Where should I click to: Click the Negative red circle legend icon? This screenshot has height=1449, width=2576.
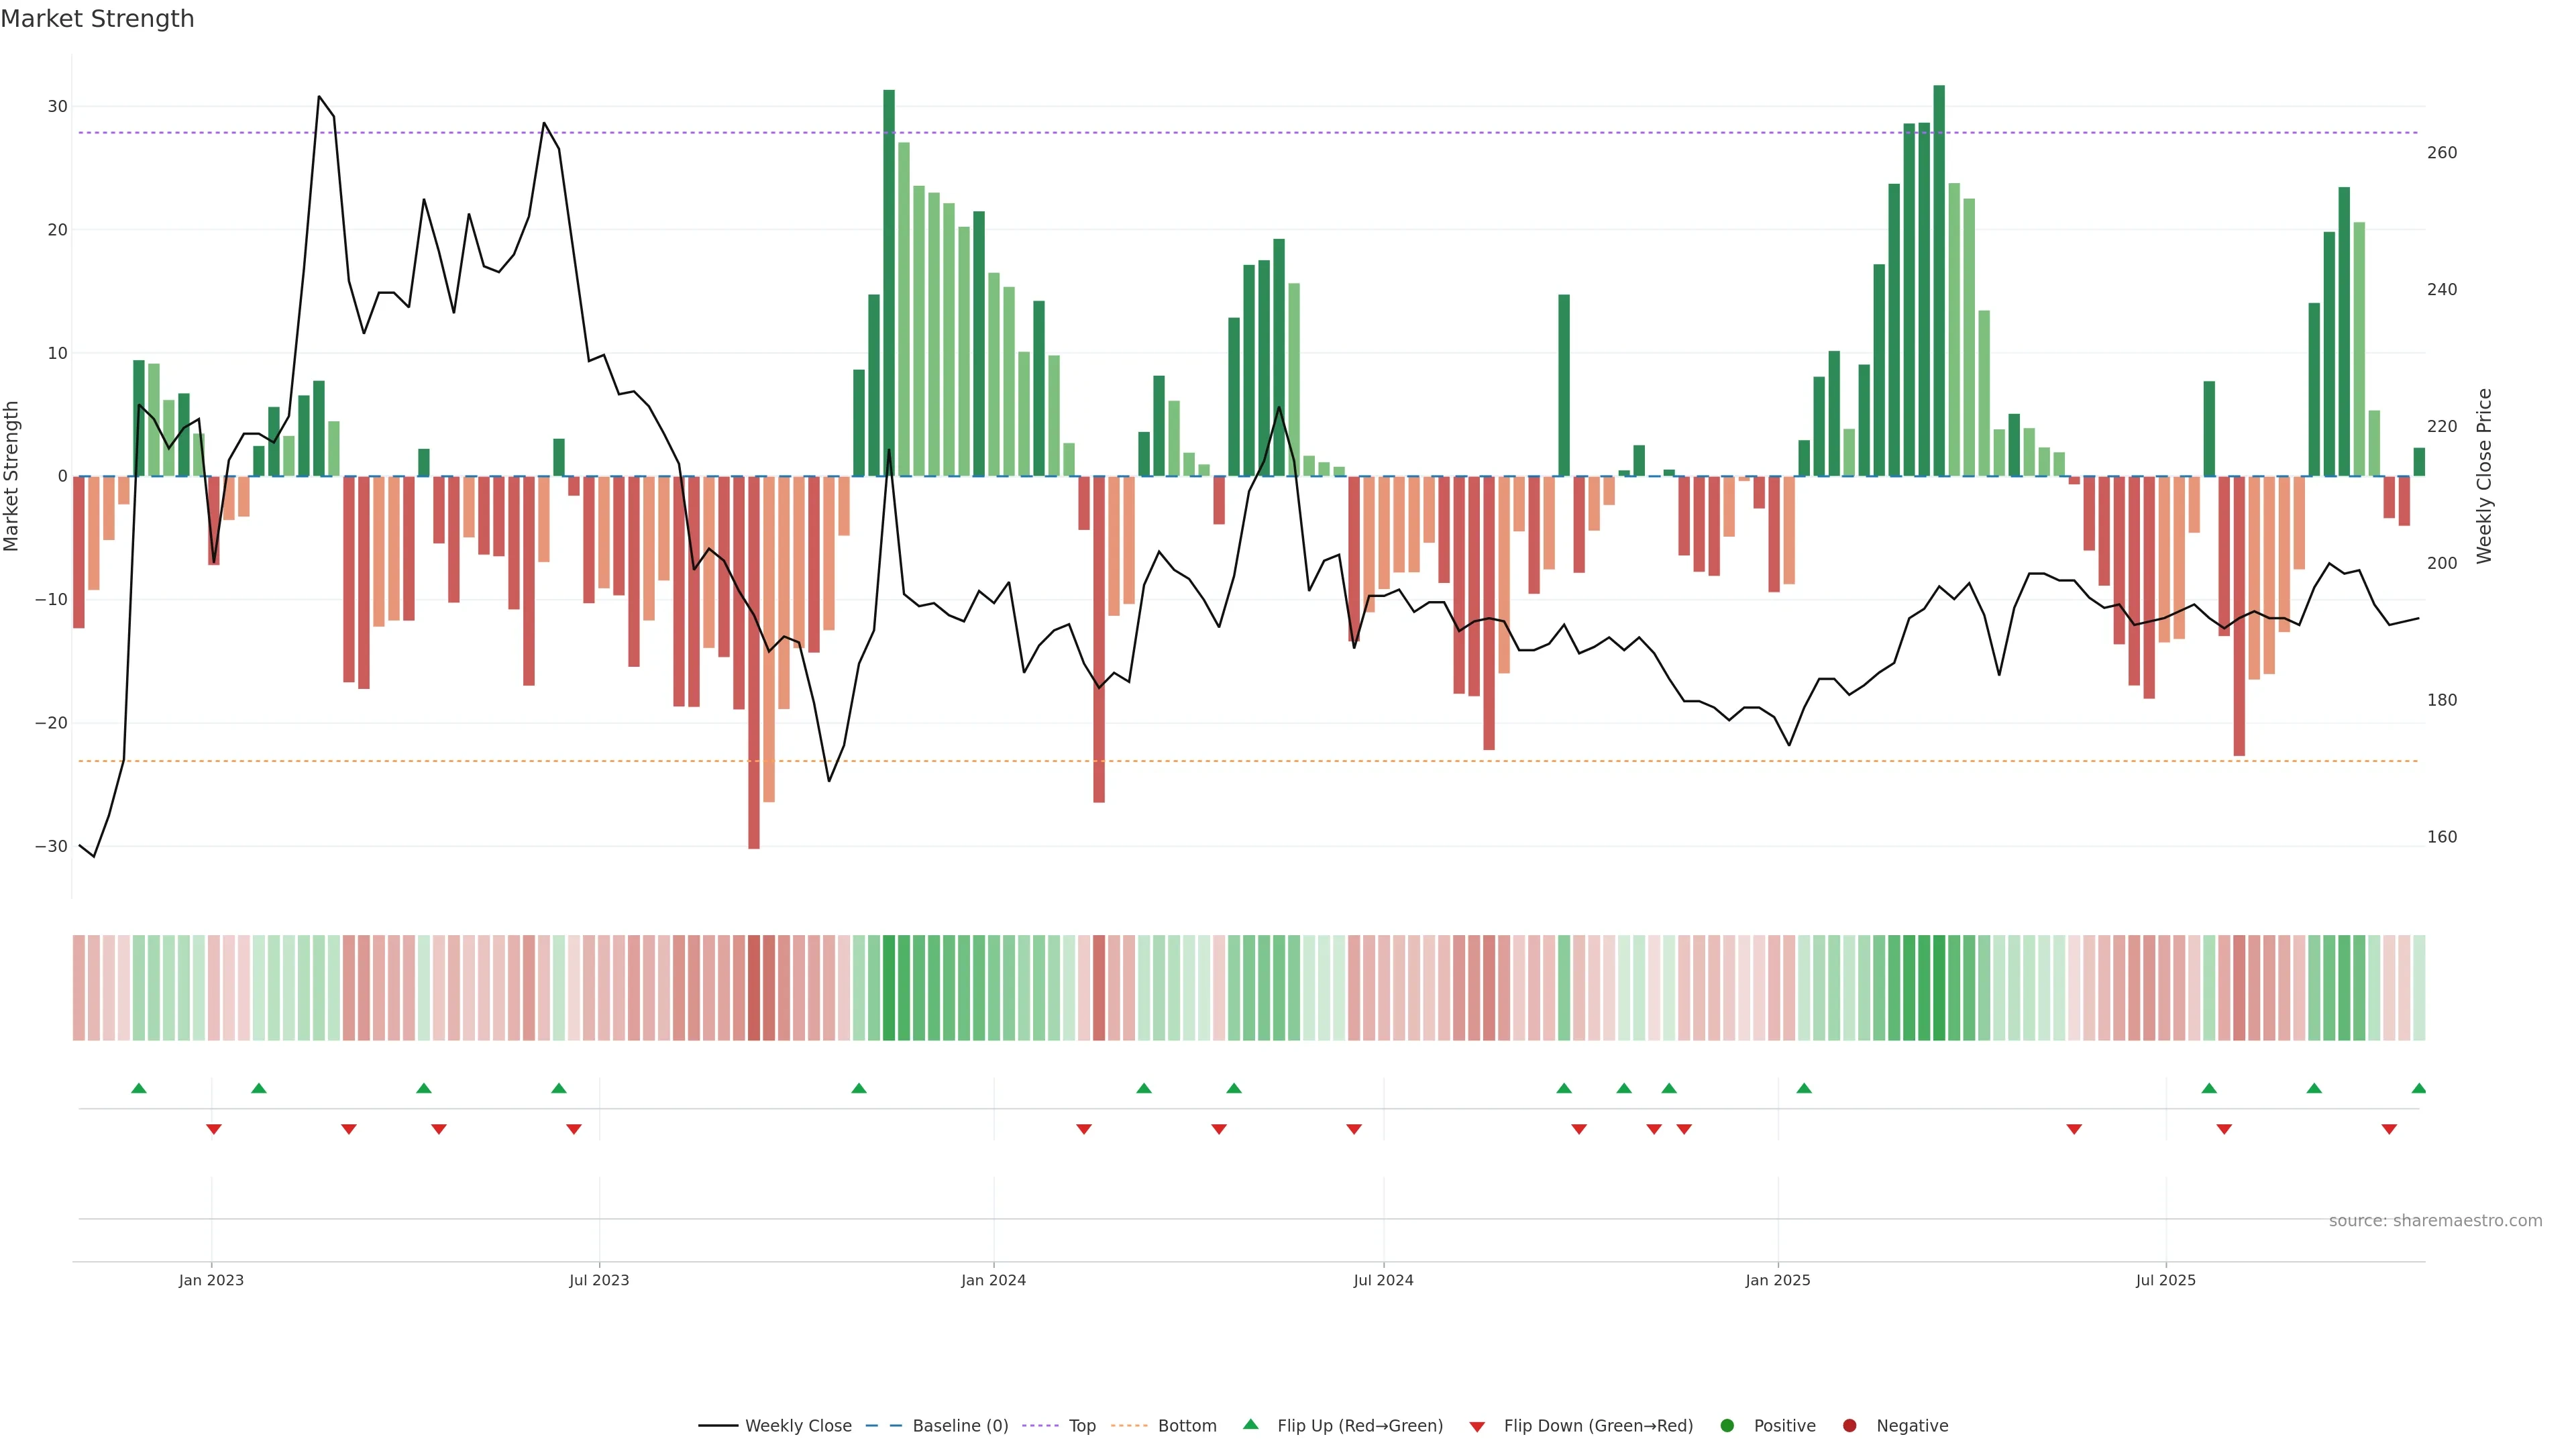[1849, 1426]
